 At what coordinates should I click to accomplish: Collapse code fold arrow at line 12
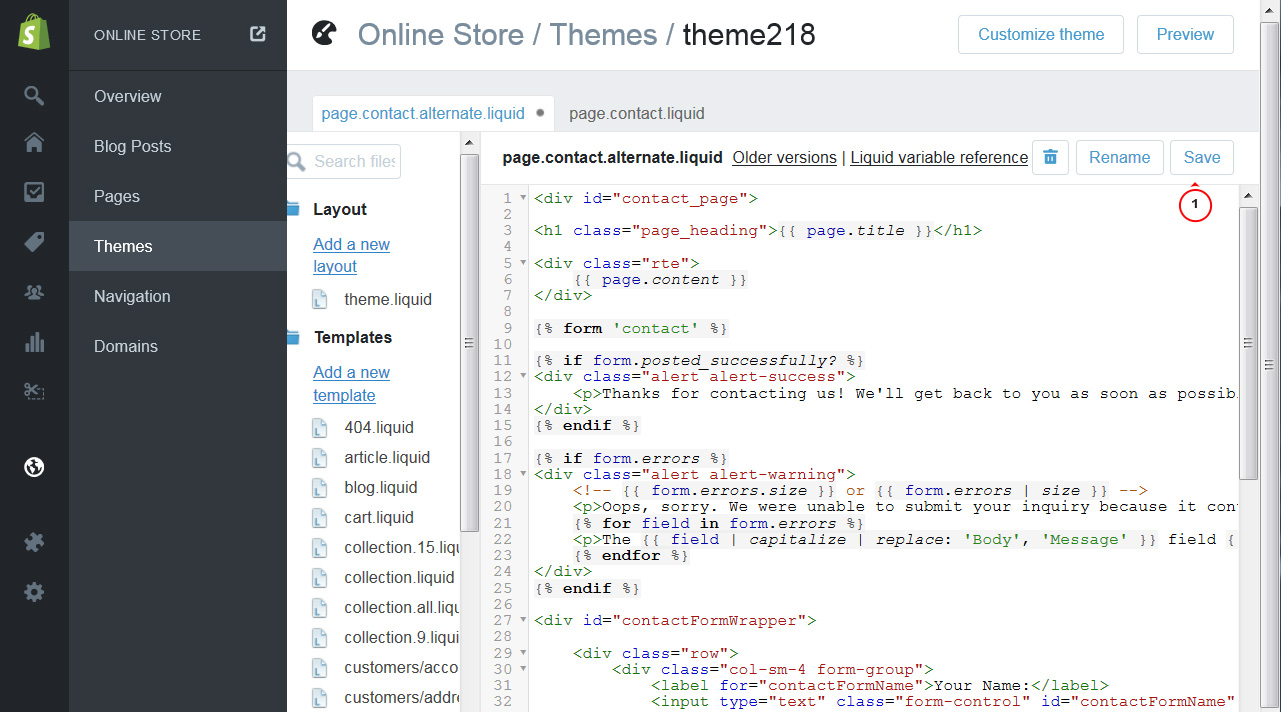click(523, 376)
